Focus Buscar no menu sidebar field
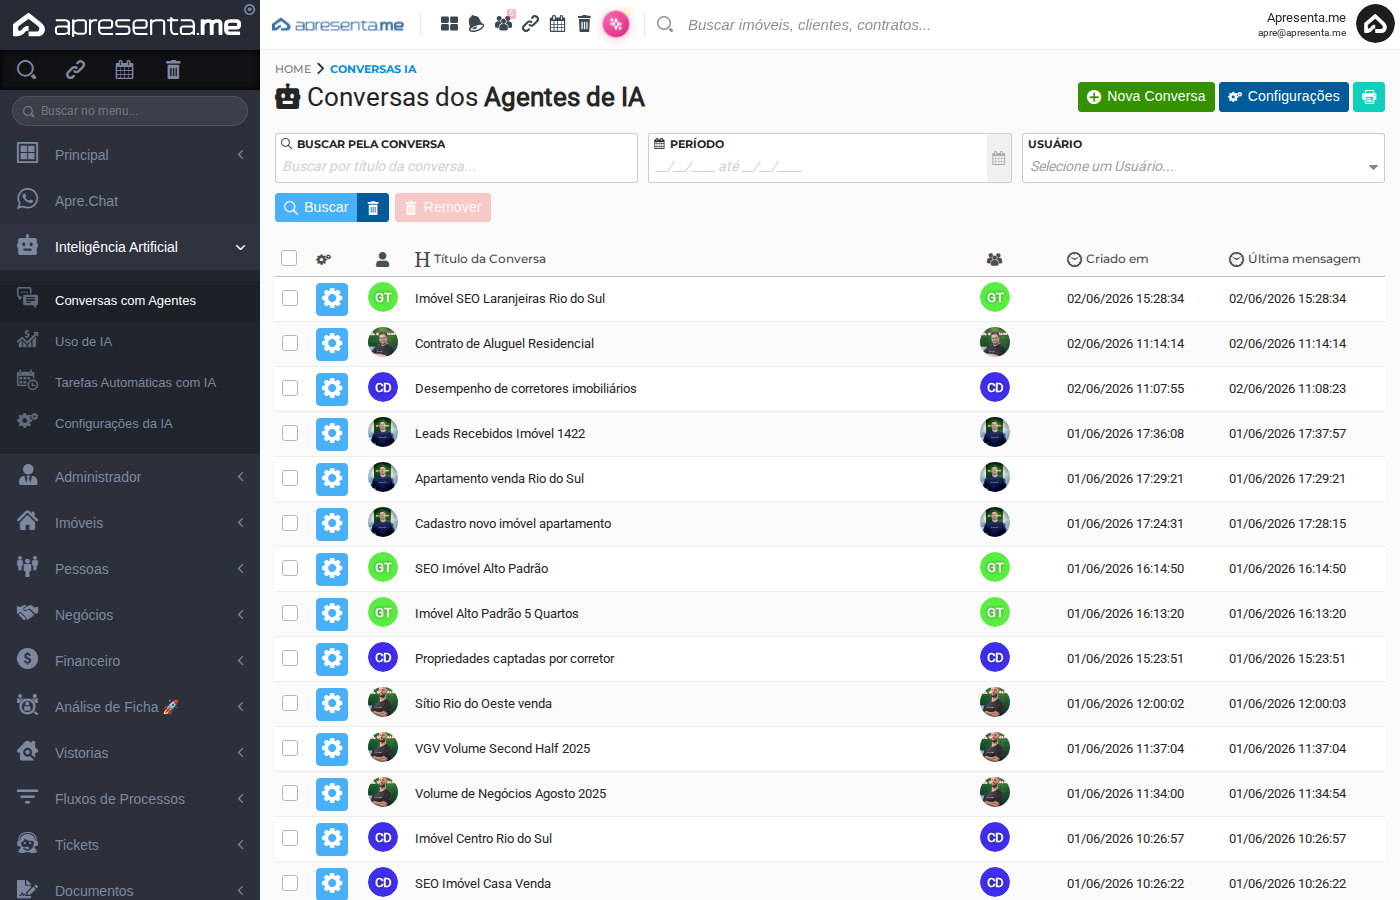 tap(130, 111)
